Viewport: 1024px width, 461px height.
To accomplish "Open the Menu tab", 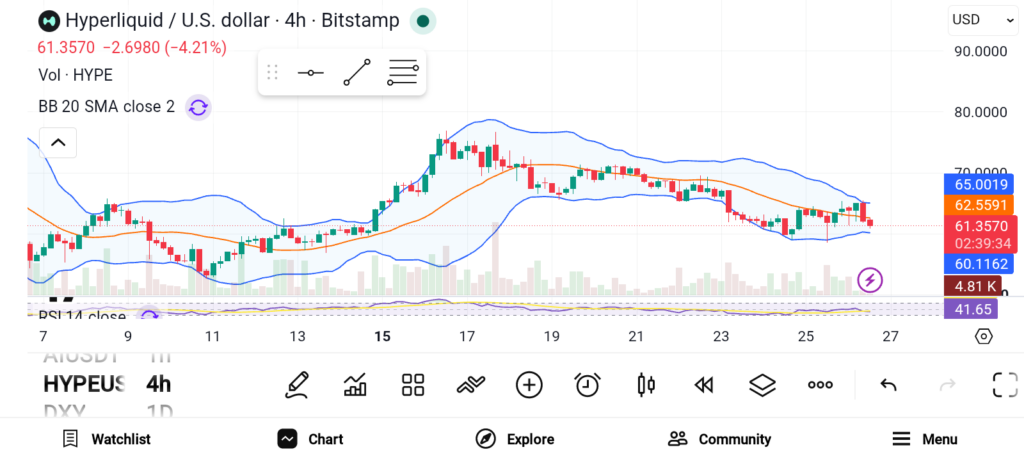I will click(925, 439).
